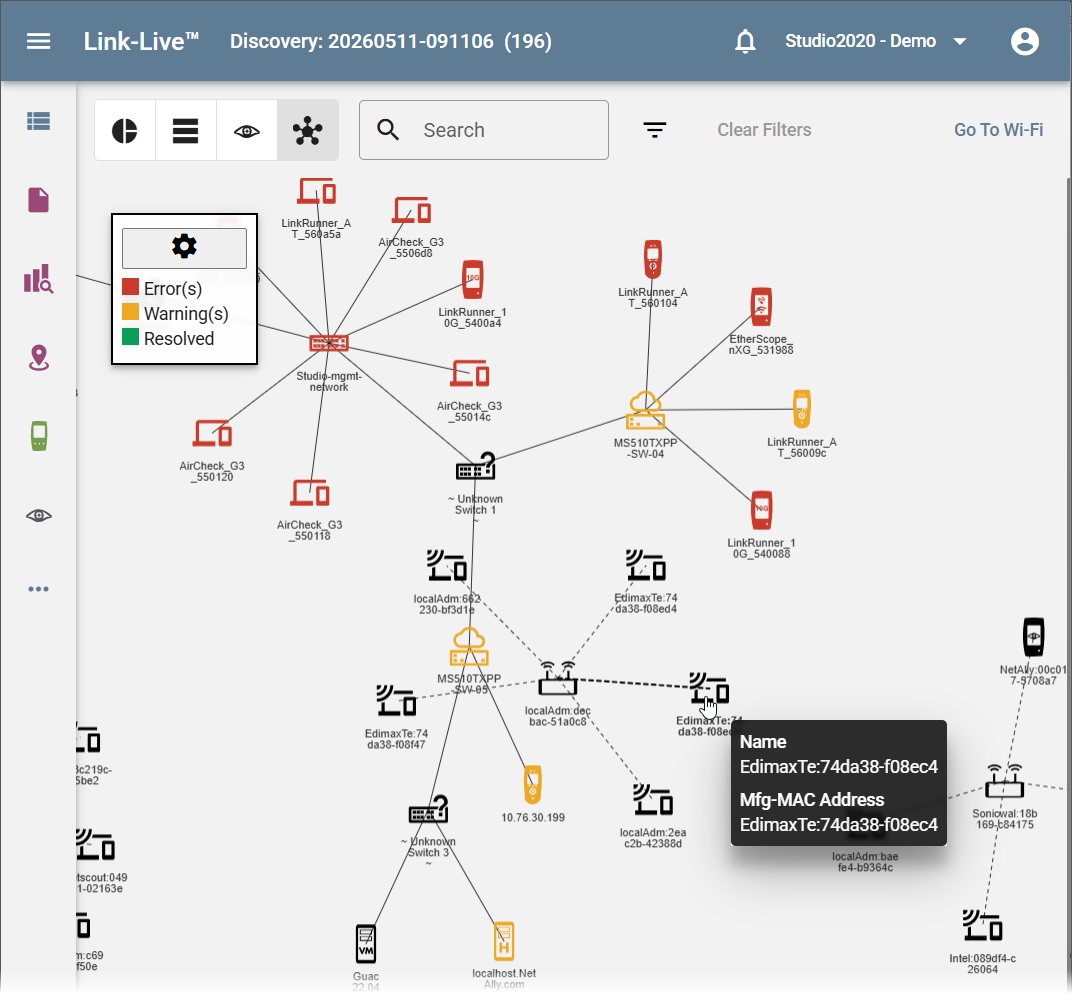Open legend settings gear button
This screenshot has height=994, width=1072.
tap(184, 247)
